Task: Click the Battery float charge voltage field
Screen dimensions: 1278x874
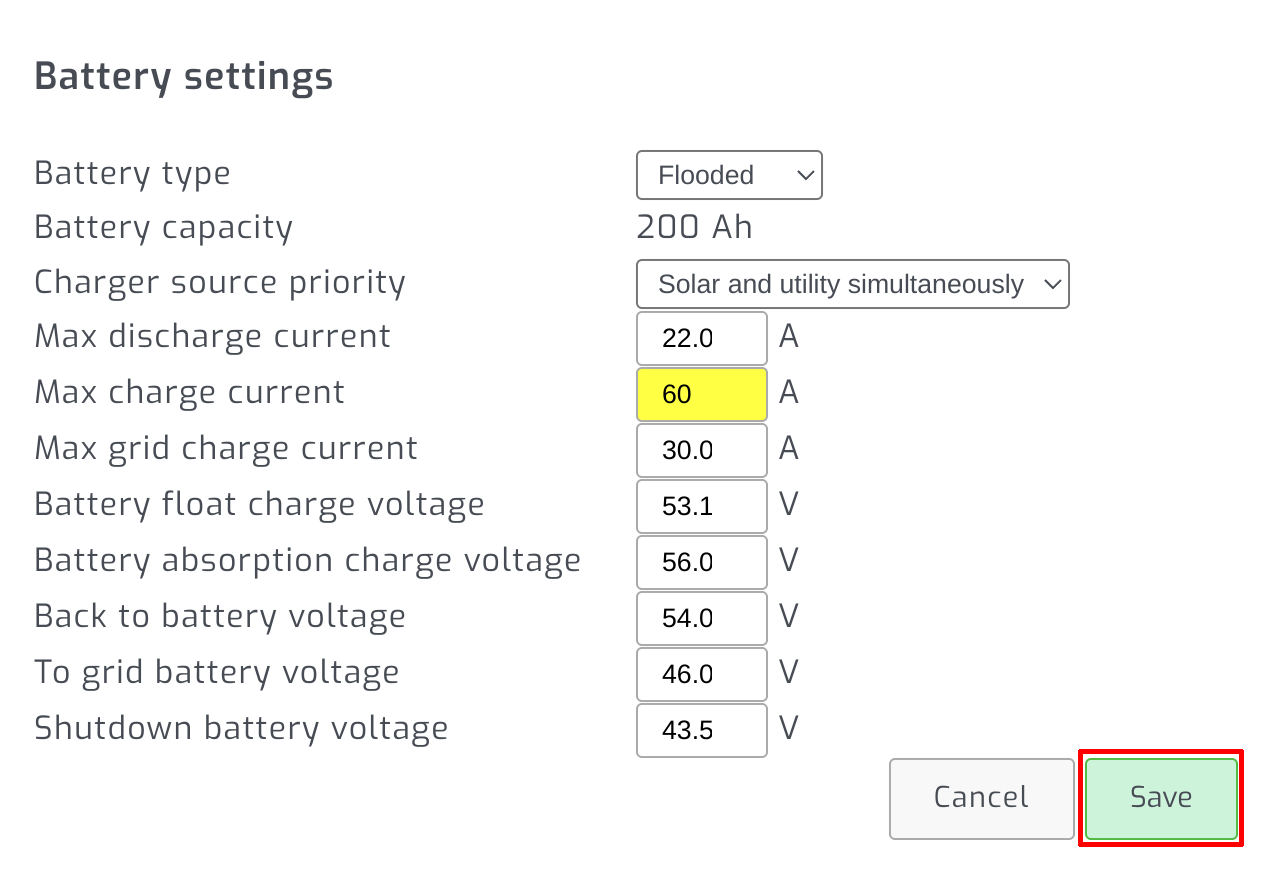Action: tap(701, 506)
